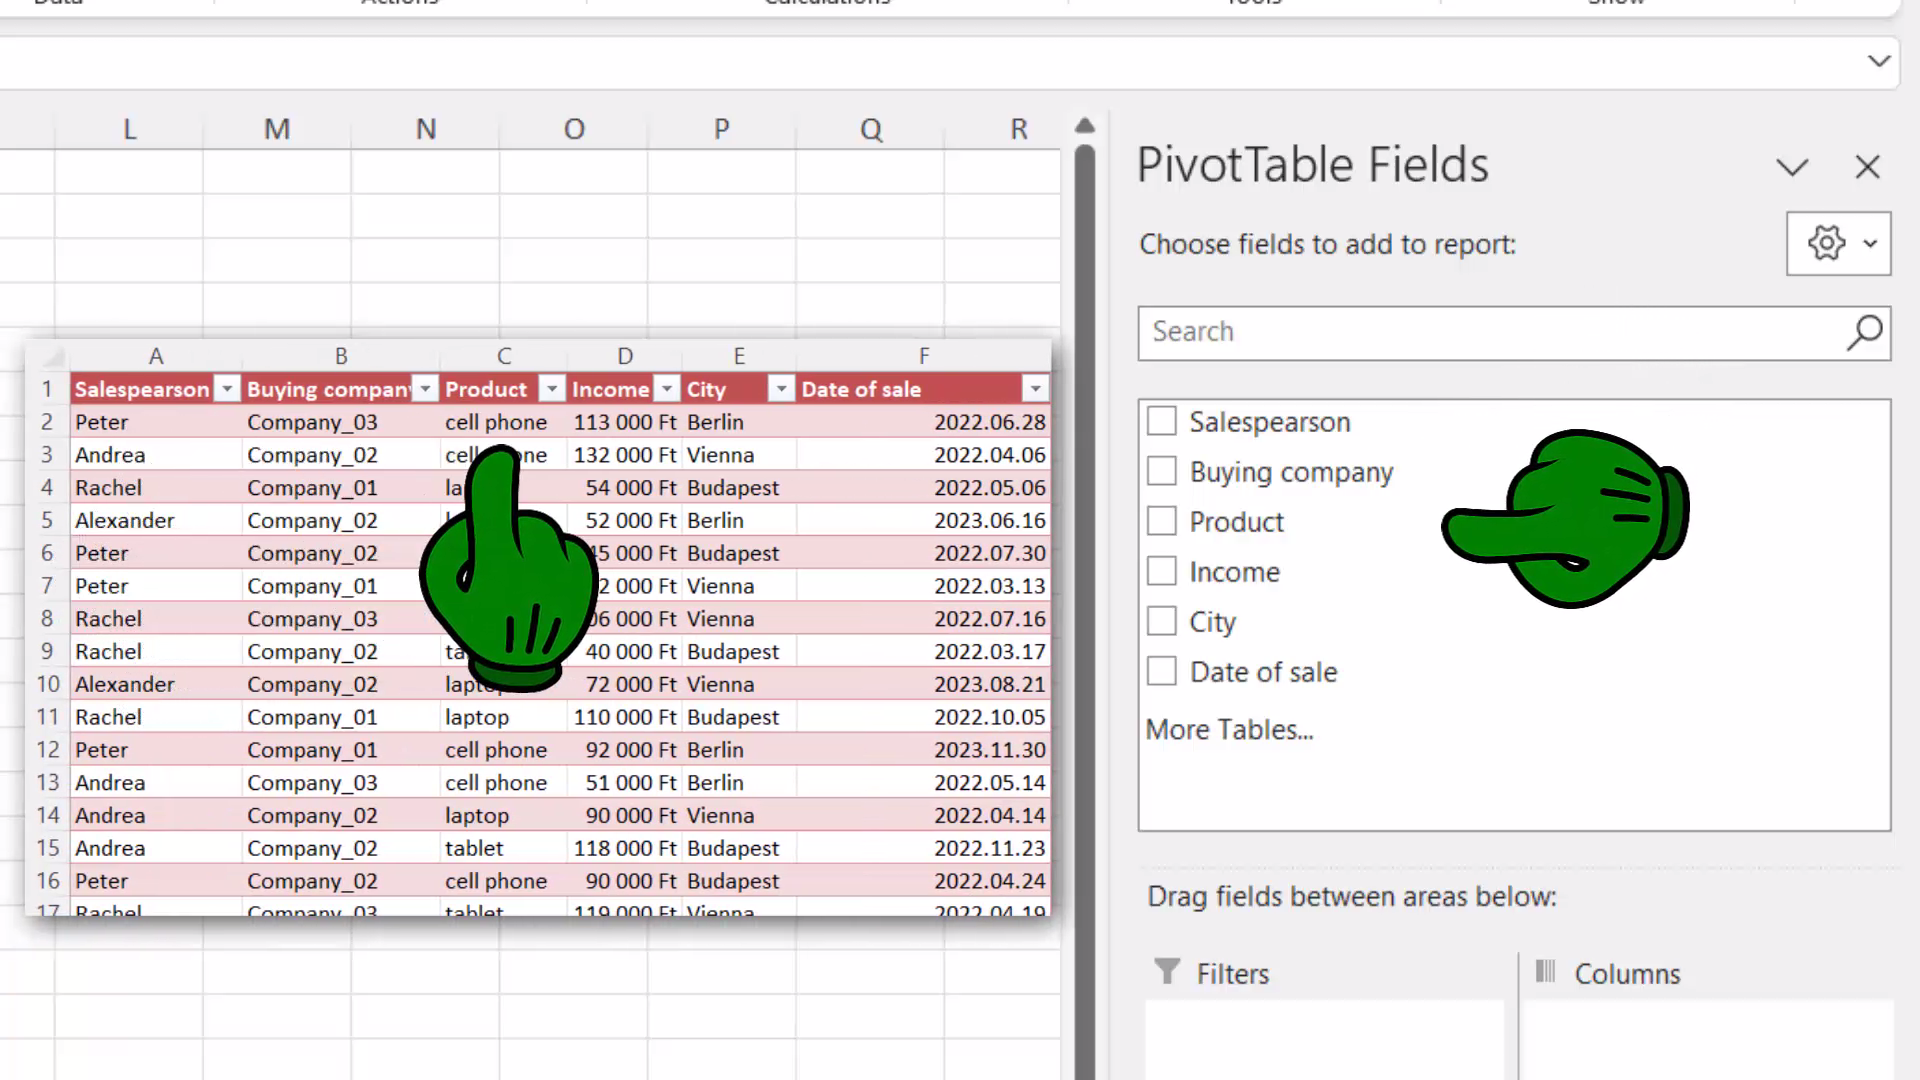Check the Income field box
1920x1080 pixels.
click(x=1161, y=571)
